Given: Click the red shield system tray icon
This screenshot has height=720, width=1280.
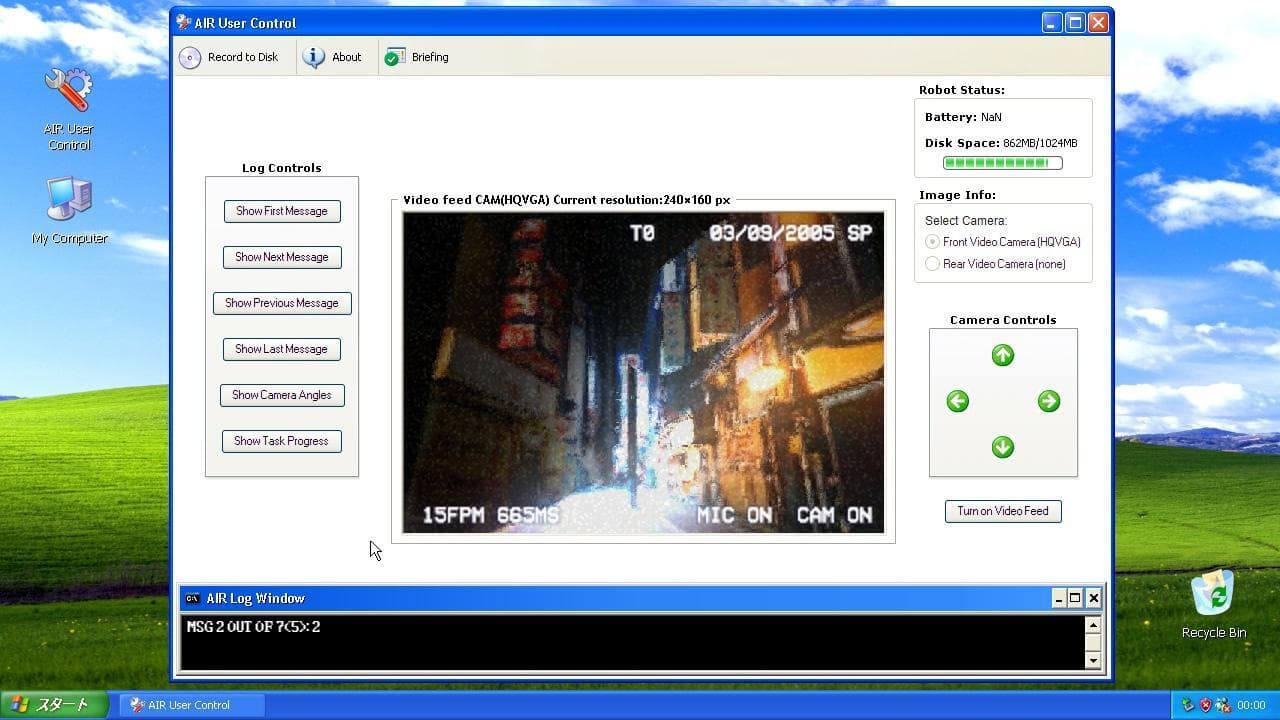Looking at the screenshot, I should [x=1205, y=705].
